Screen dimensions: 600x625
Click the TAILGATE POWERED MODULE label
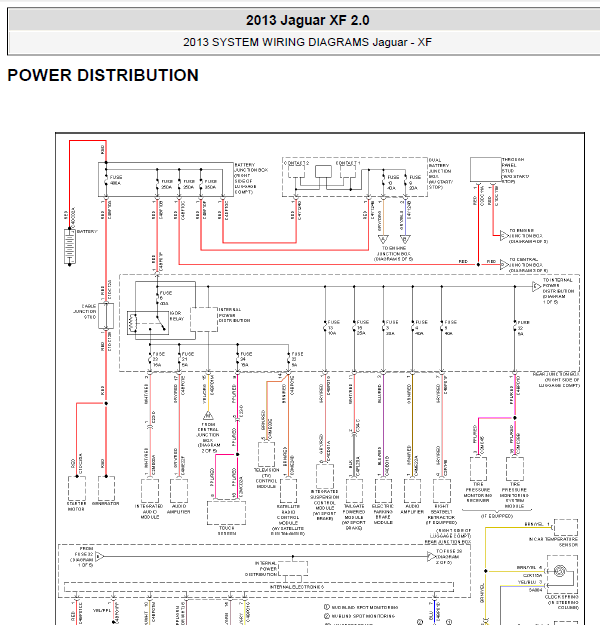point(354,517)
